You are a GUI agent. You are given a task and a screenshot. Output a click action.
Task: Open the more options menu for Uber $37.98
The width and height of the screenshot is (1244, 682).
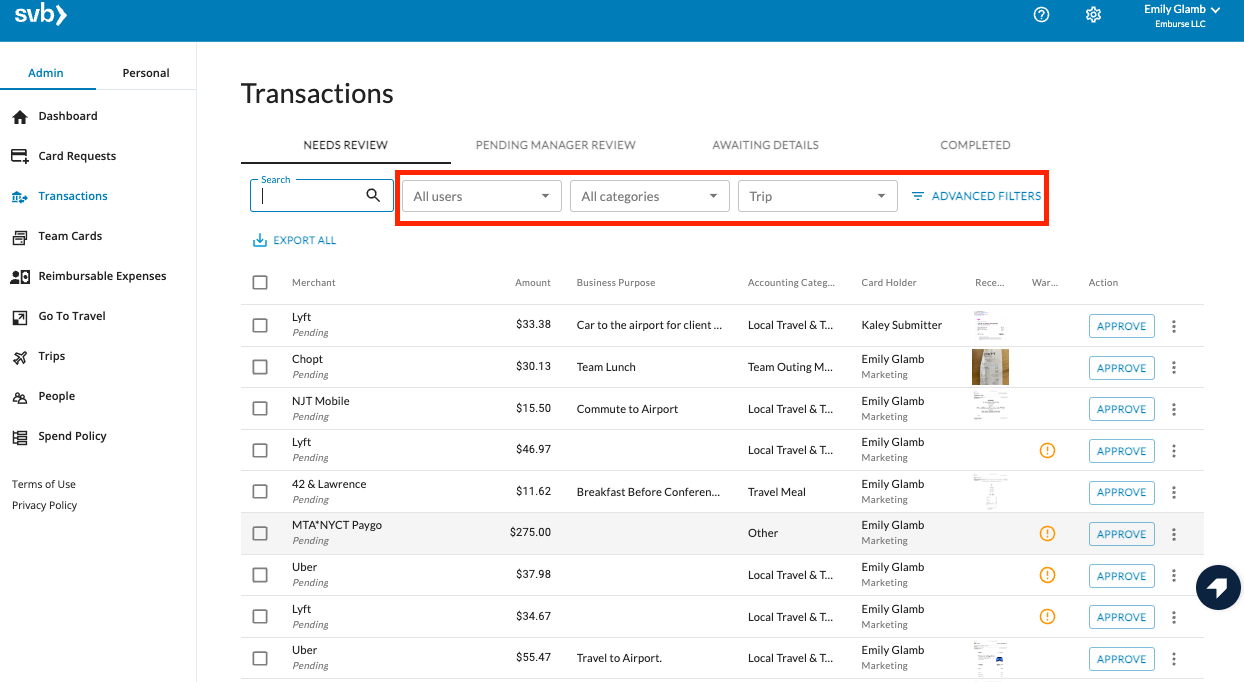tap(1174, 576)
